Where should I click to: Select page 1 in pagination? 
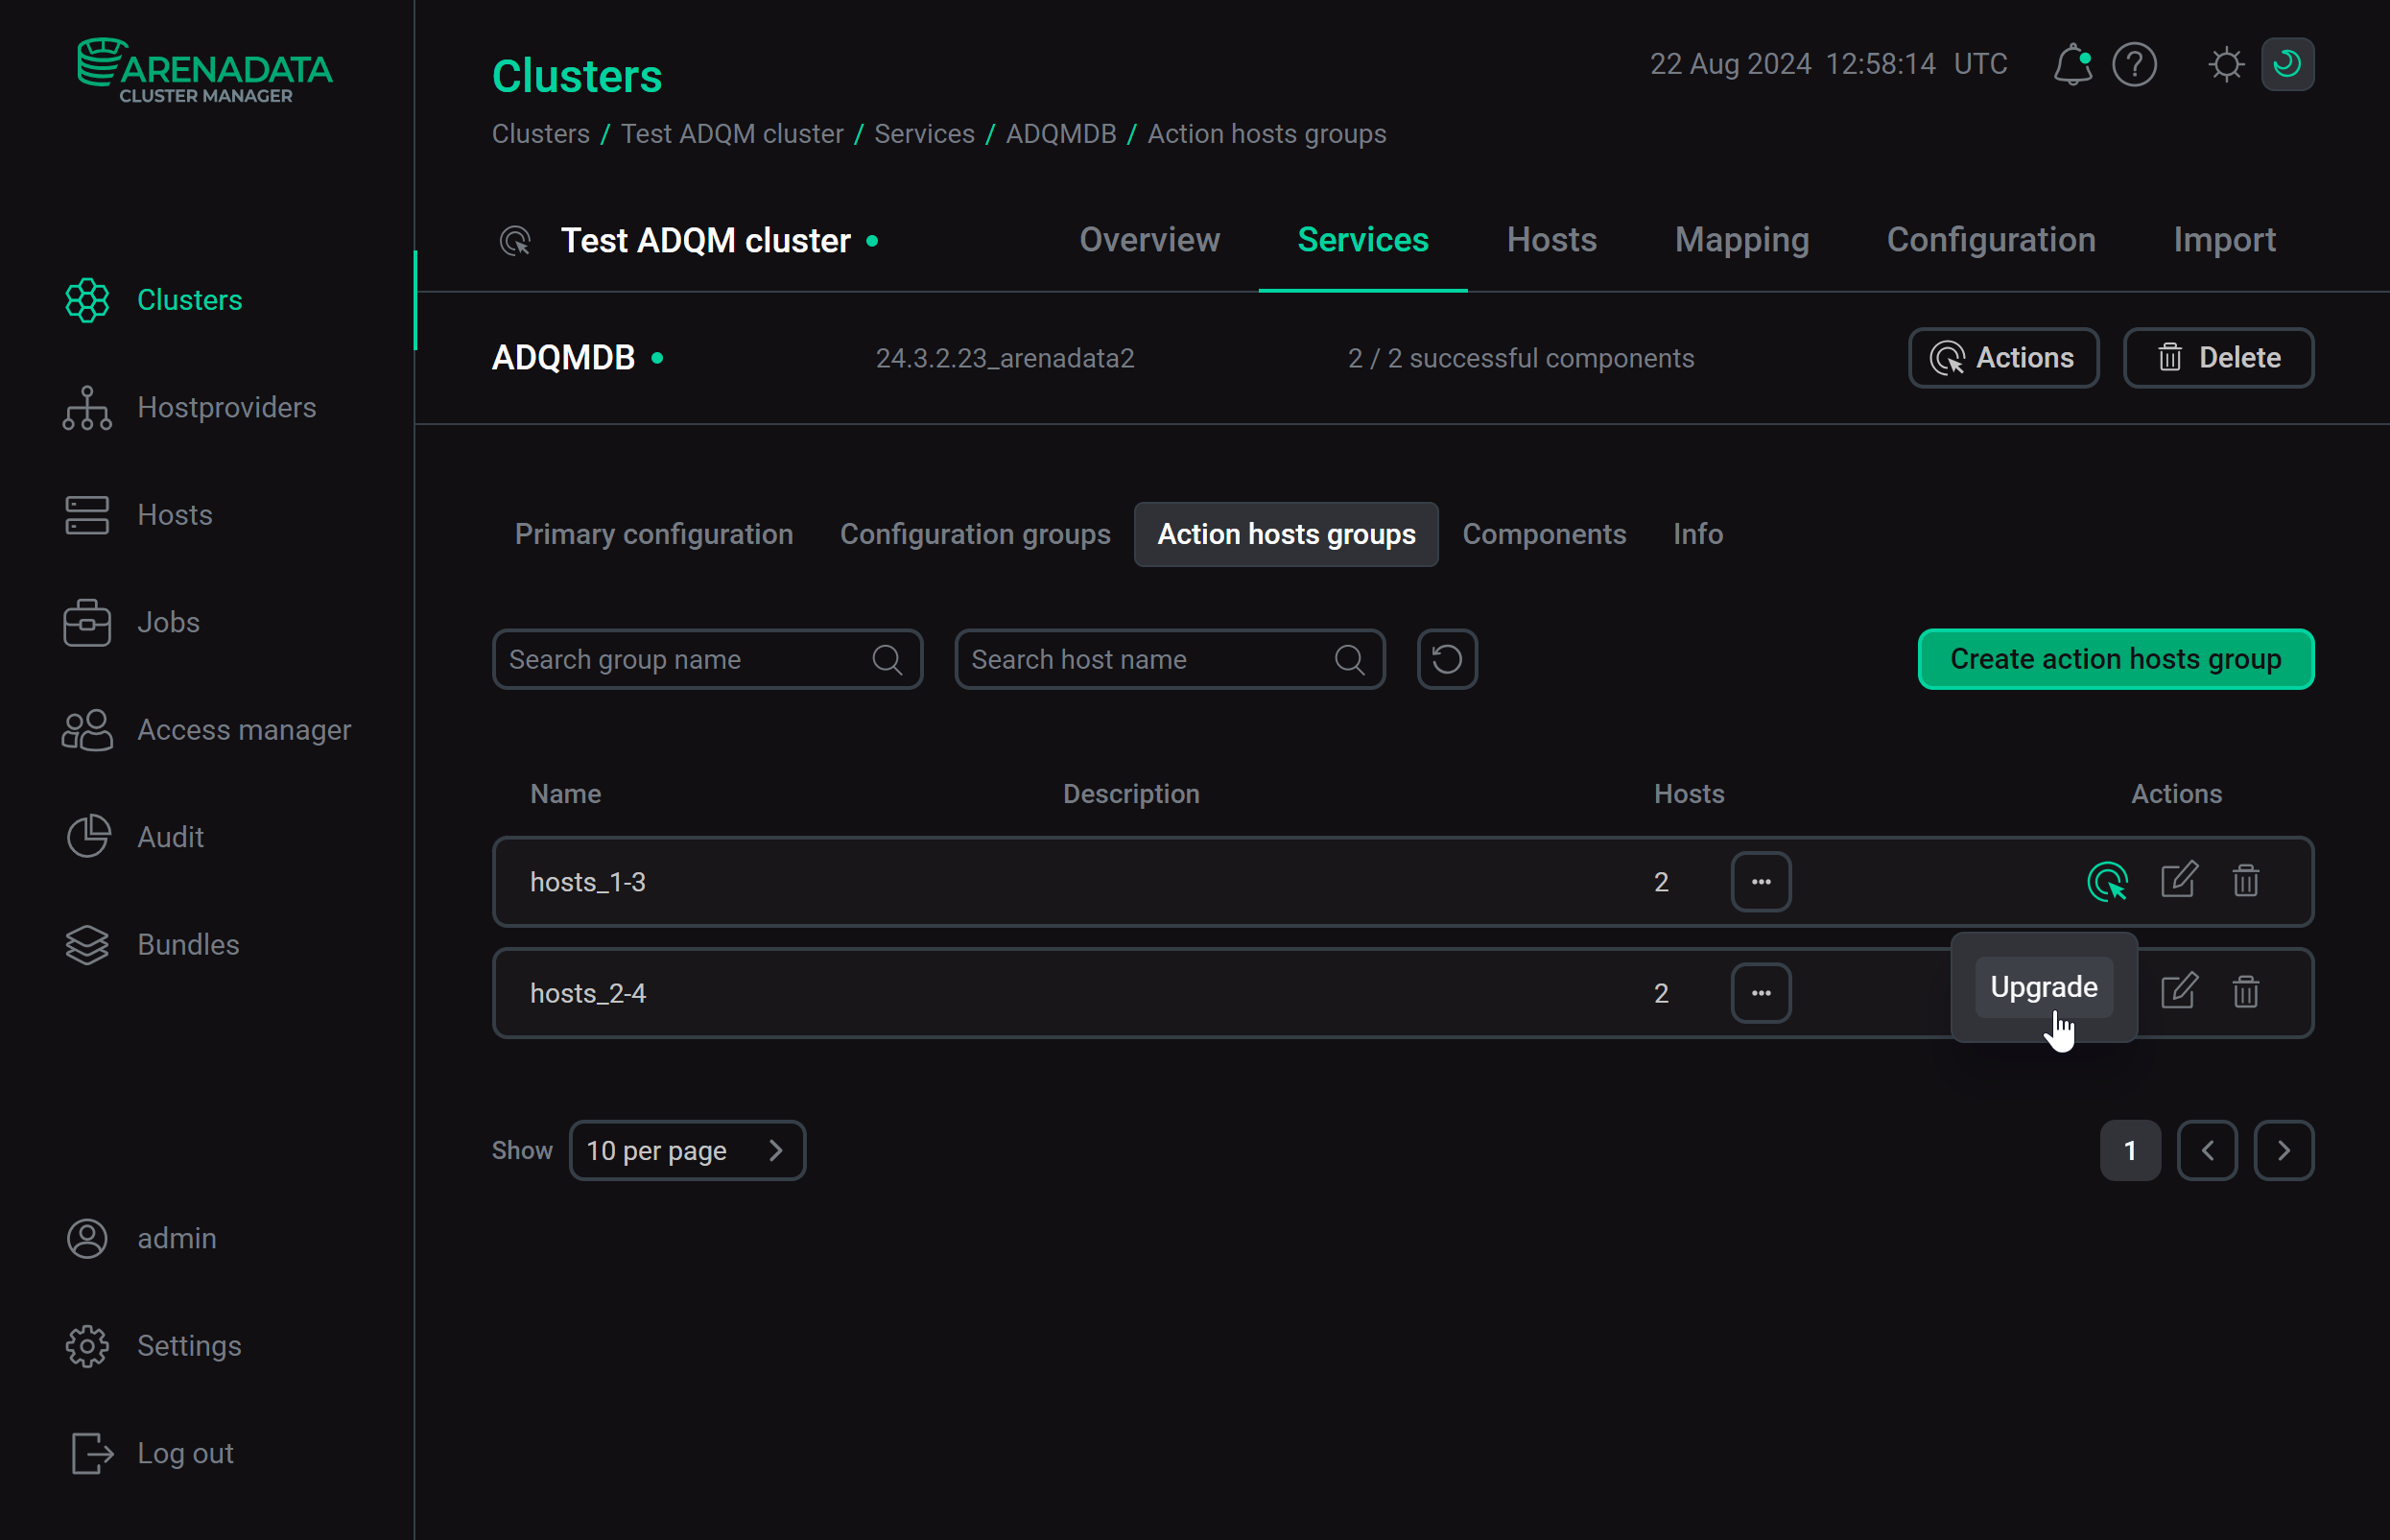[x=2130, y=1151]
